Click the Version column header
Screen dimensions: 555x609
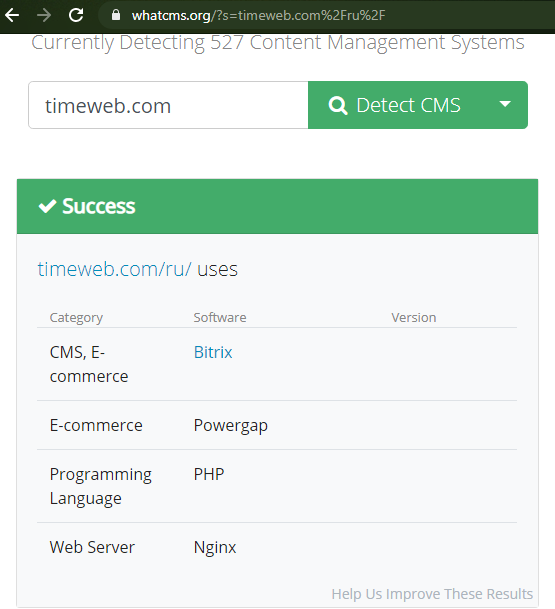414,317
